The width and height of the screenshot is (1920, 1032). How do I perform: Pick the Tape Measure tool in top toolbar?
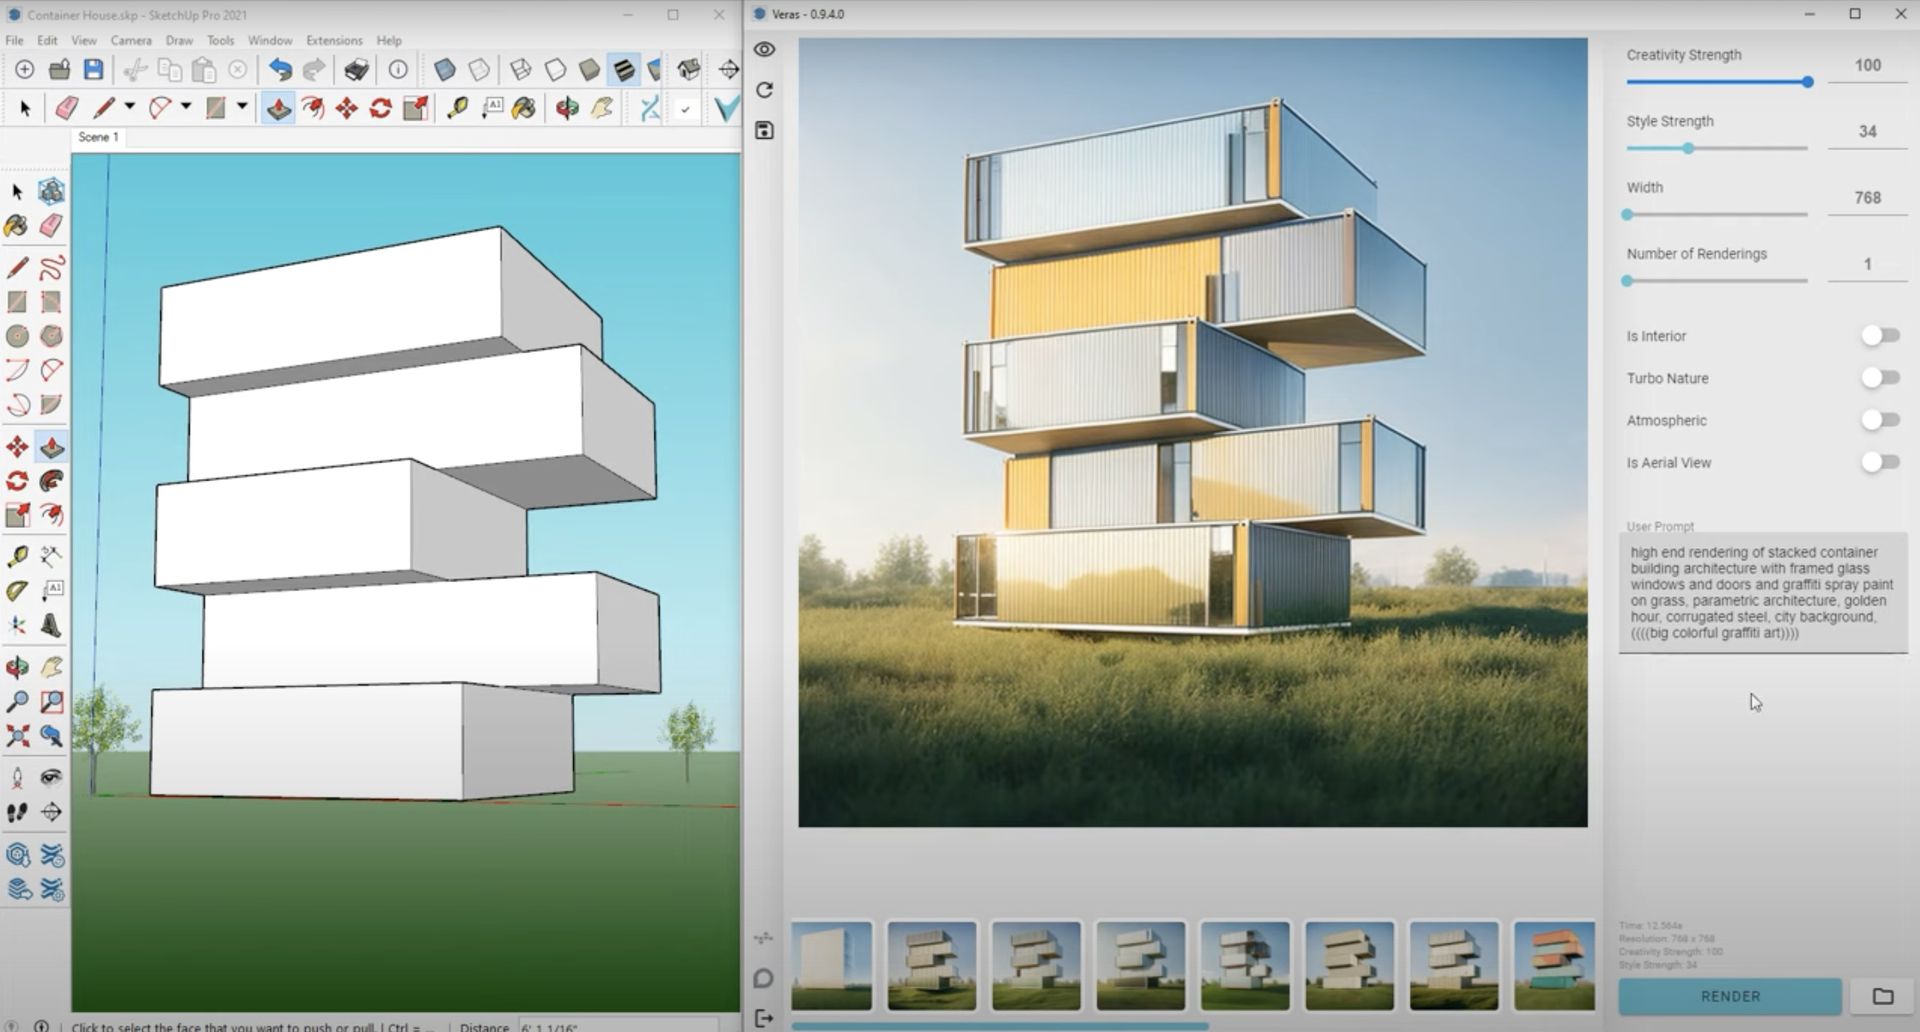(457, 108)
